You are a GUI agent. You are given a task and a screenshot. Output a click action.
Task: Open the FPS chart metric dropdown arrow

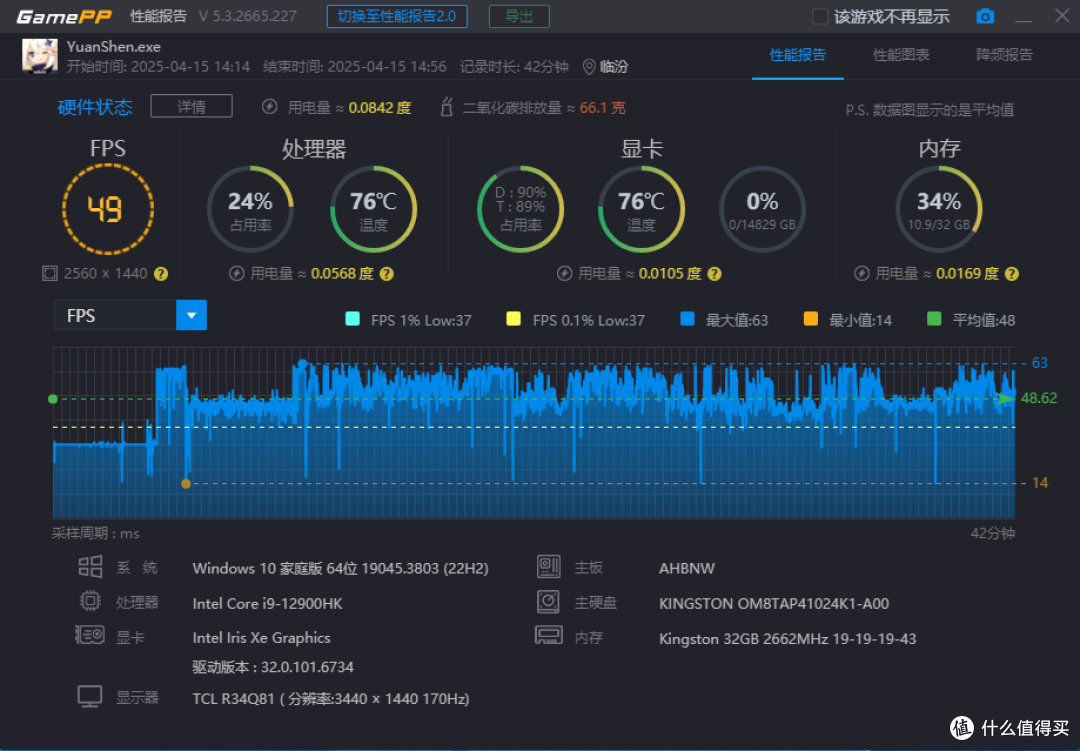[x=191, y=316]
